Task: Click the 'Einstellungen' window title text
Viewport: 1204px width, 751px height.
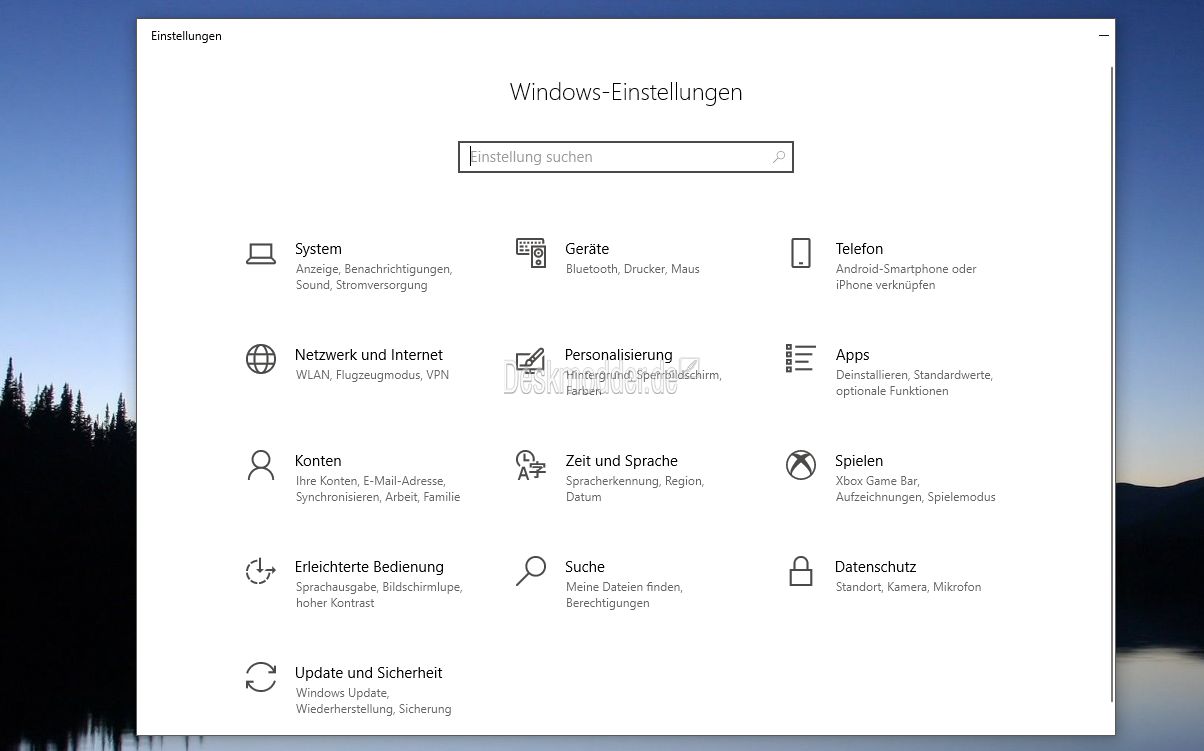Action: click(x=186, y=36)
